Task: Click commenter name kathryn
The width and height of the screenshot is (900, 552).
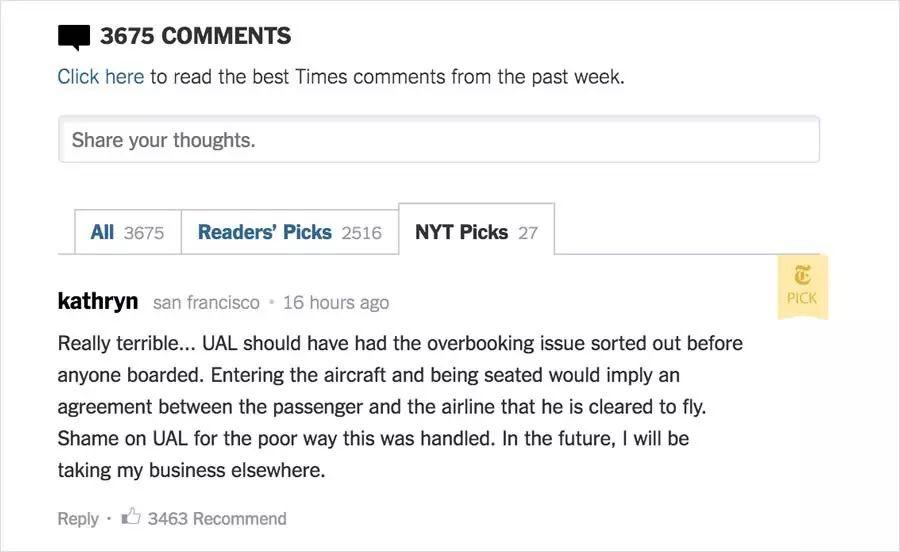Action: coord(98,301)
